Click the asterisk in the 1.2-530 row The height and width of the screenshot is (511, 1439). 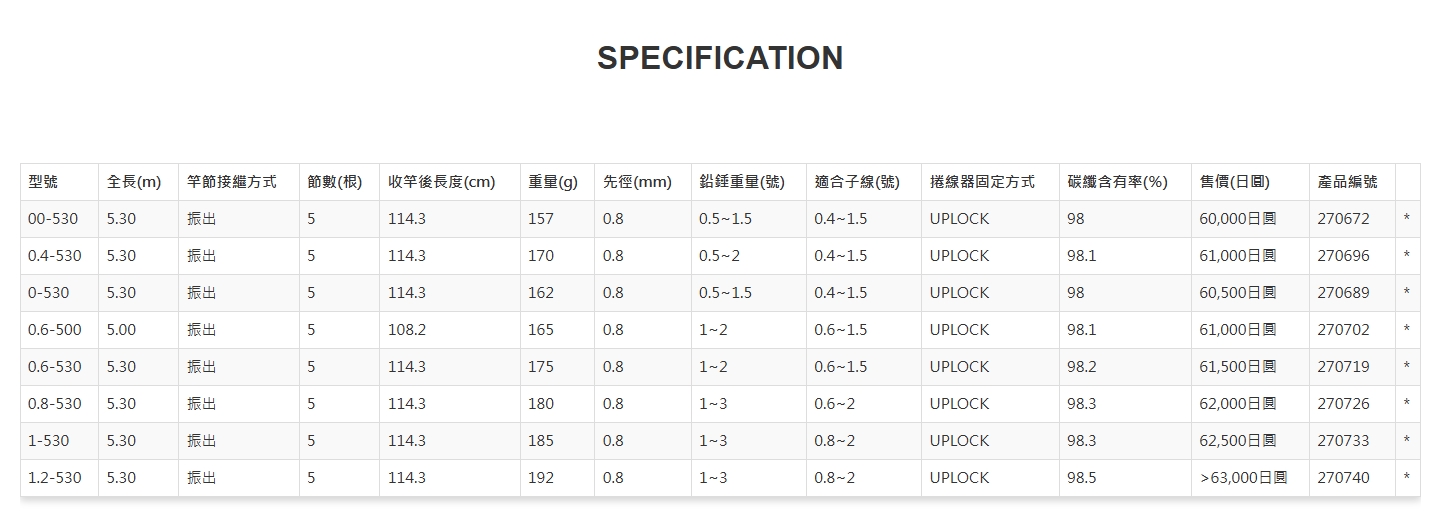tap(1407, 478)
